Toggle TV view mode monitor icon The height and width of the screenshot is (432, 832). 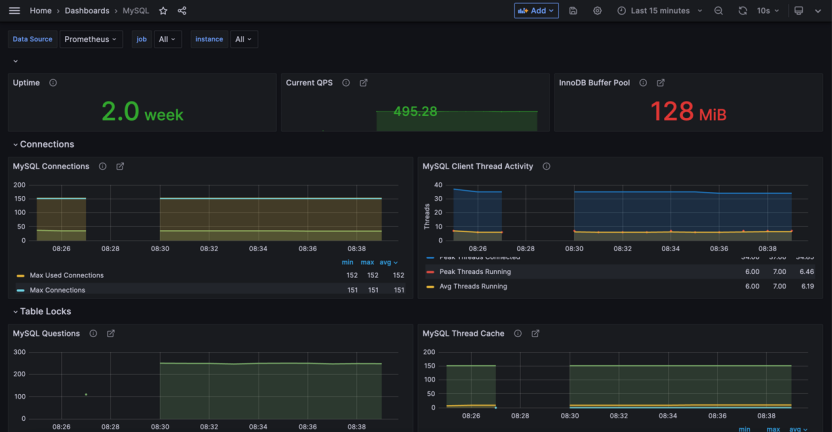click(799, 11)
